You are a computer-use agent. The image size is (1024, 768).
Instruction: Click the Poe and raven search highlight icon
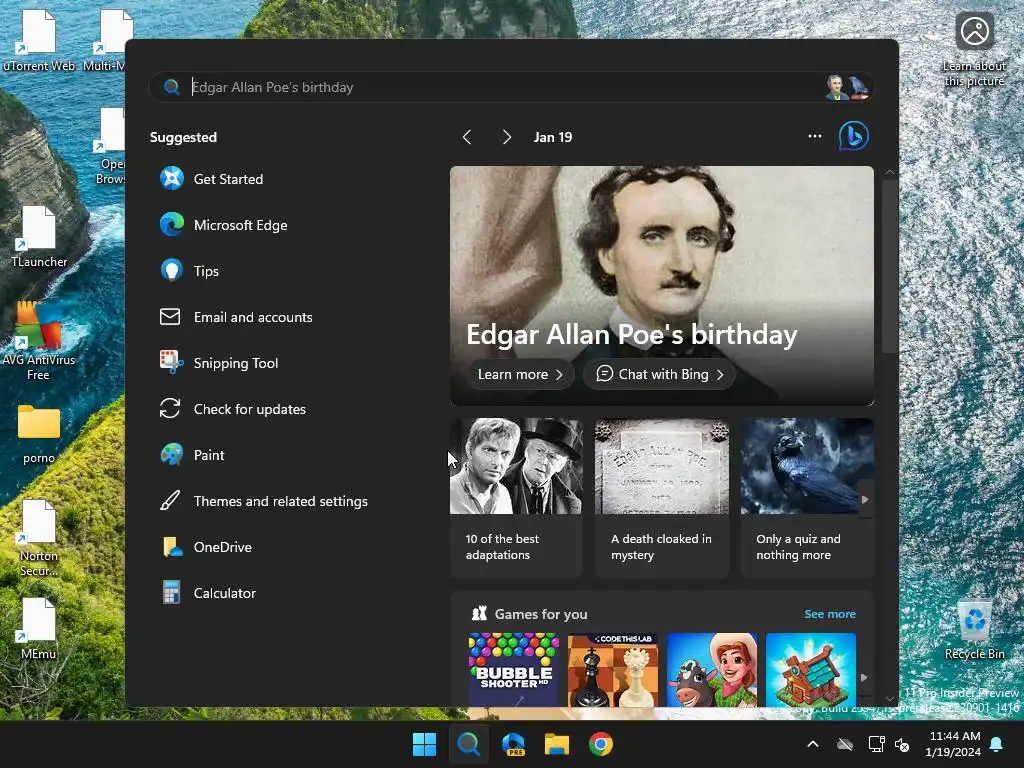pyautogui.click(x=847, y=87)
